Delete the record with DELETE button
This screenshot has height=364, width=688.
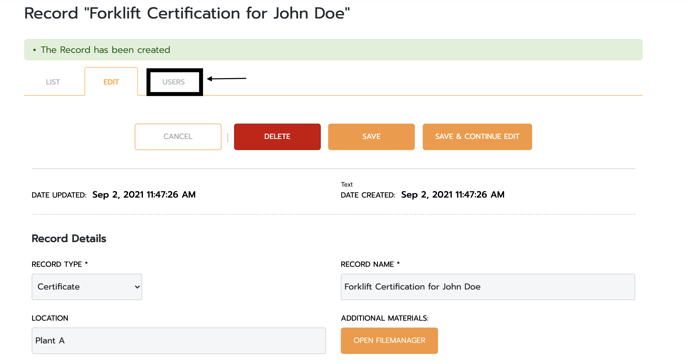click(x=277, y=136)
